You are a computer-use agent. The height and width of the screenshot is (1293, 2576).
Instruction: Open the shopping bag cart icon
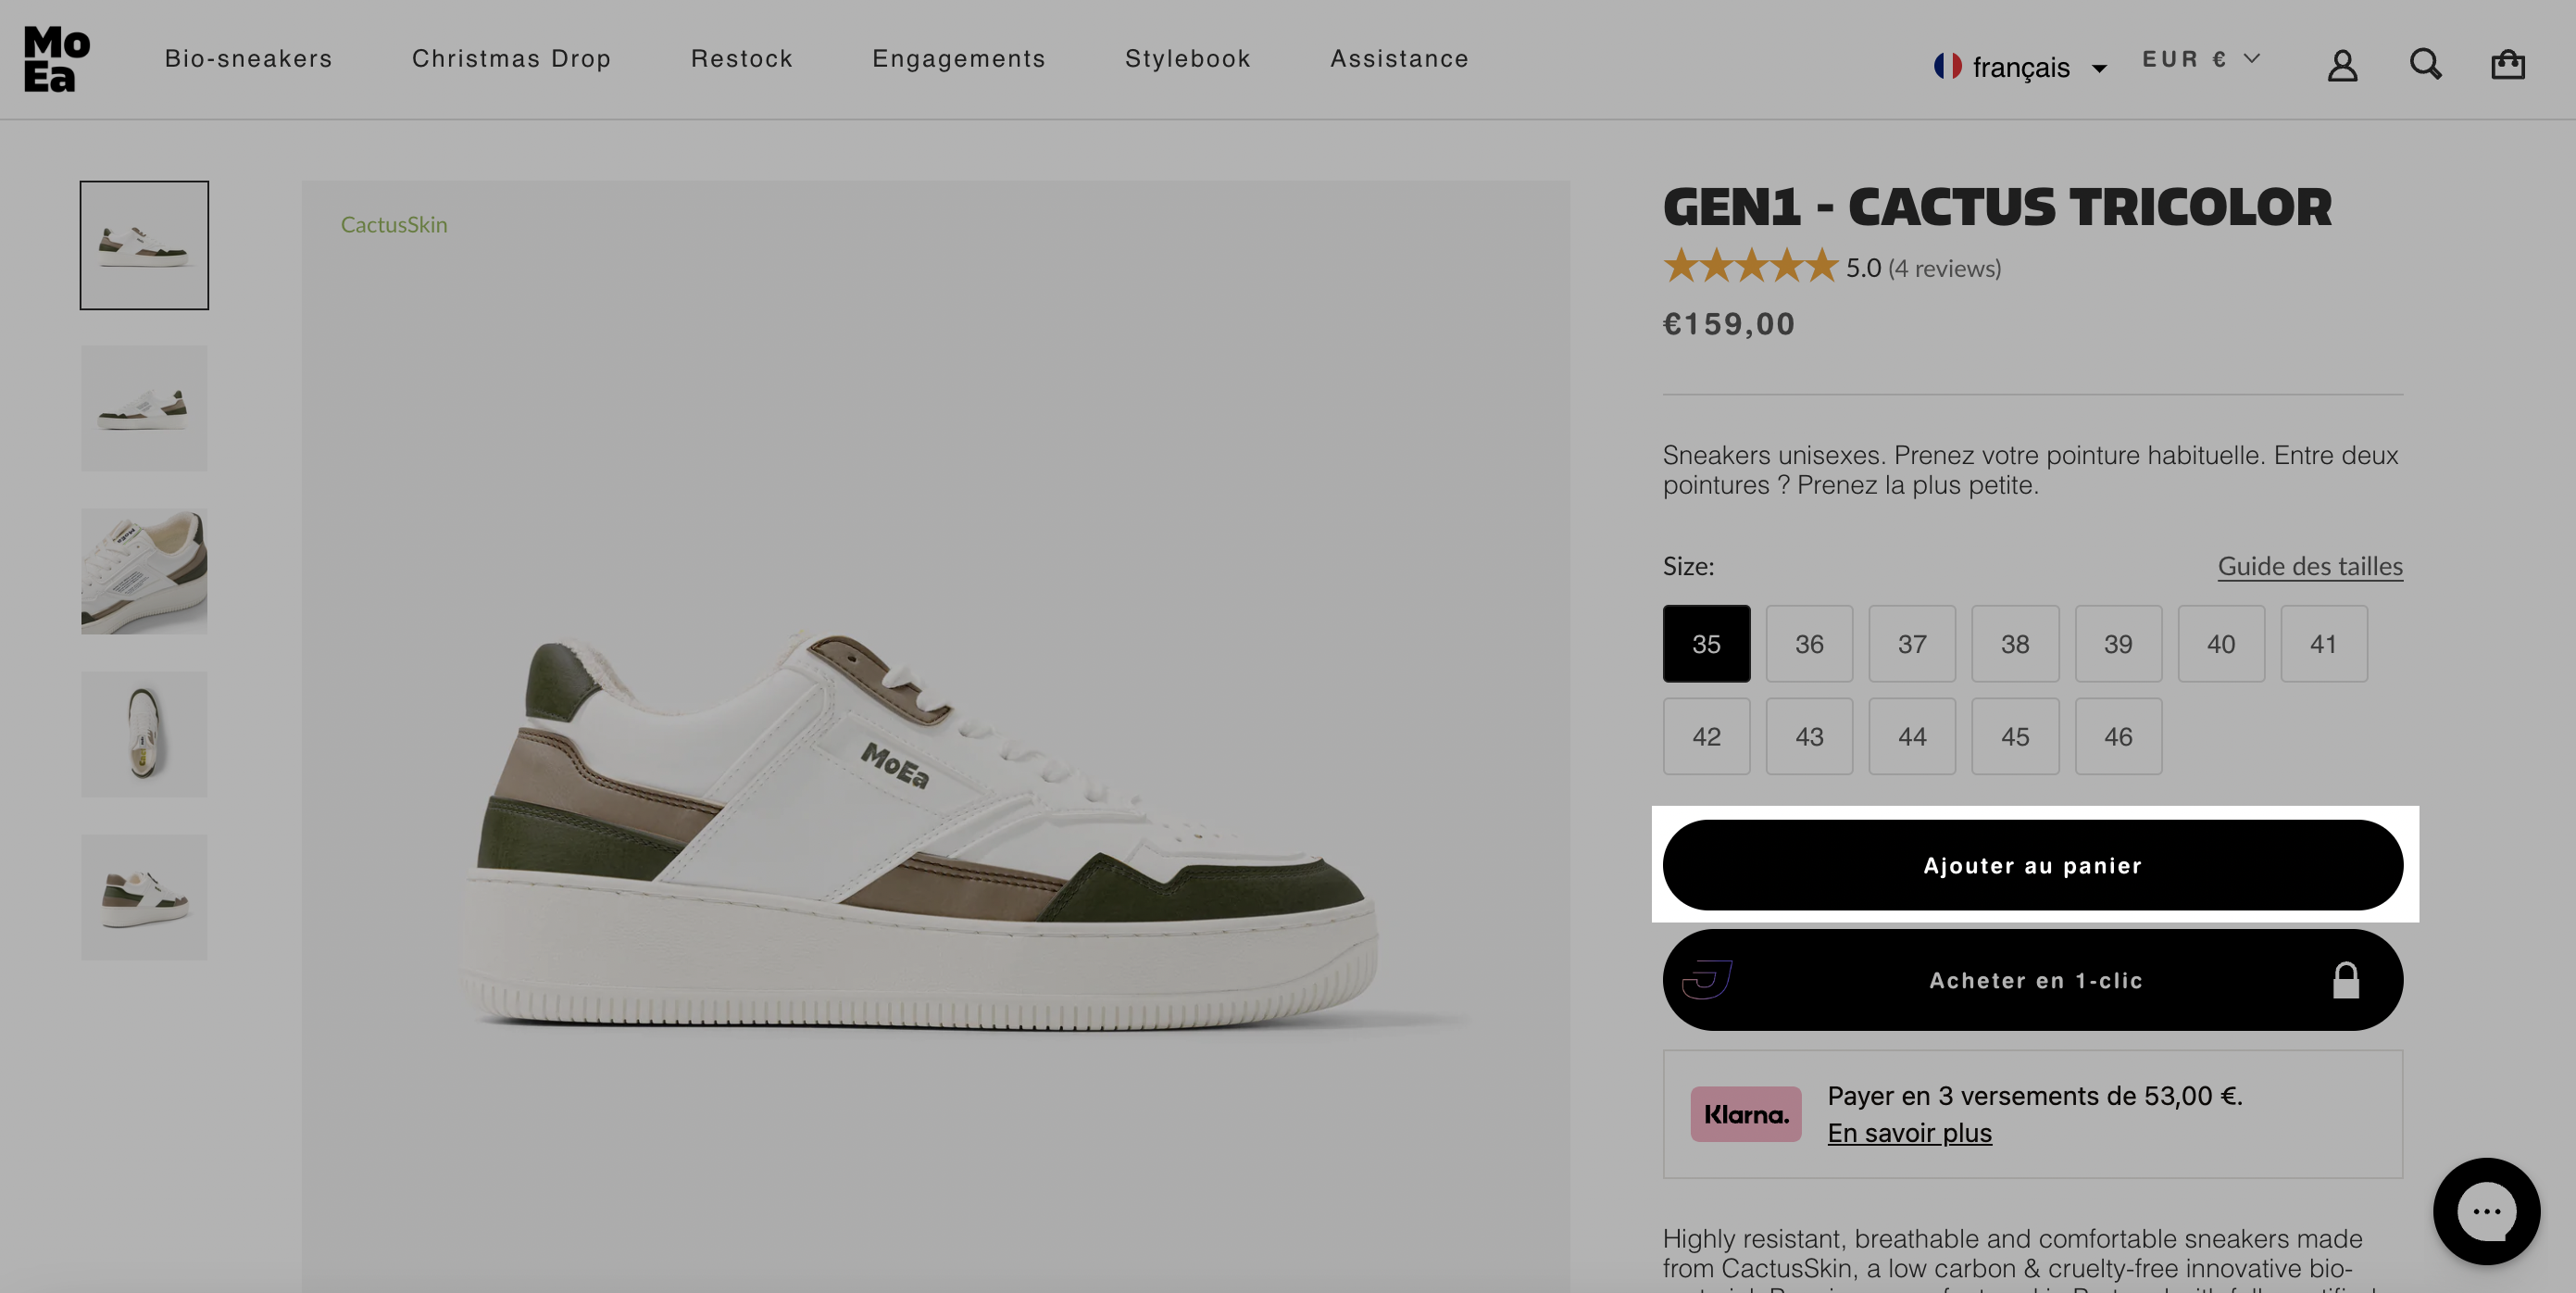coord(2507,64)
